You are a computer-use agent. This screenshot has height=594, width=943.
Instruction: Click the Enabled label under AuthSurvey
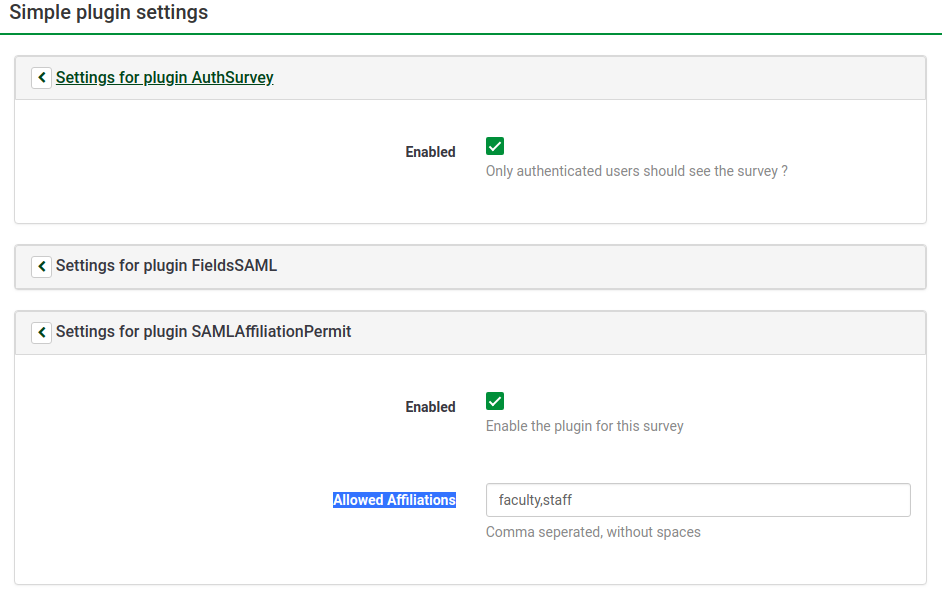(430, 152)
